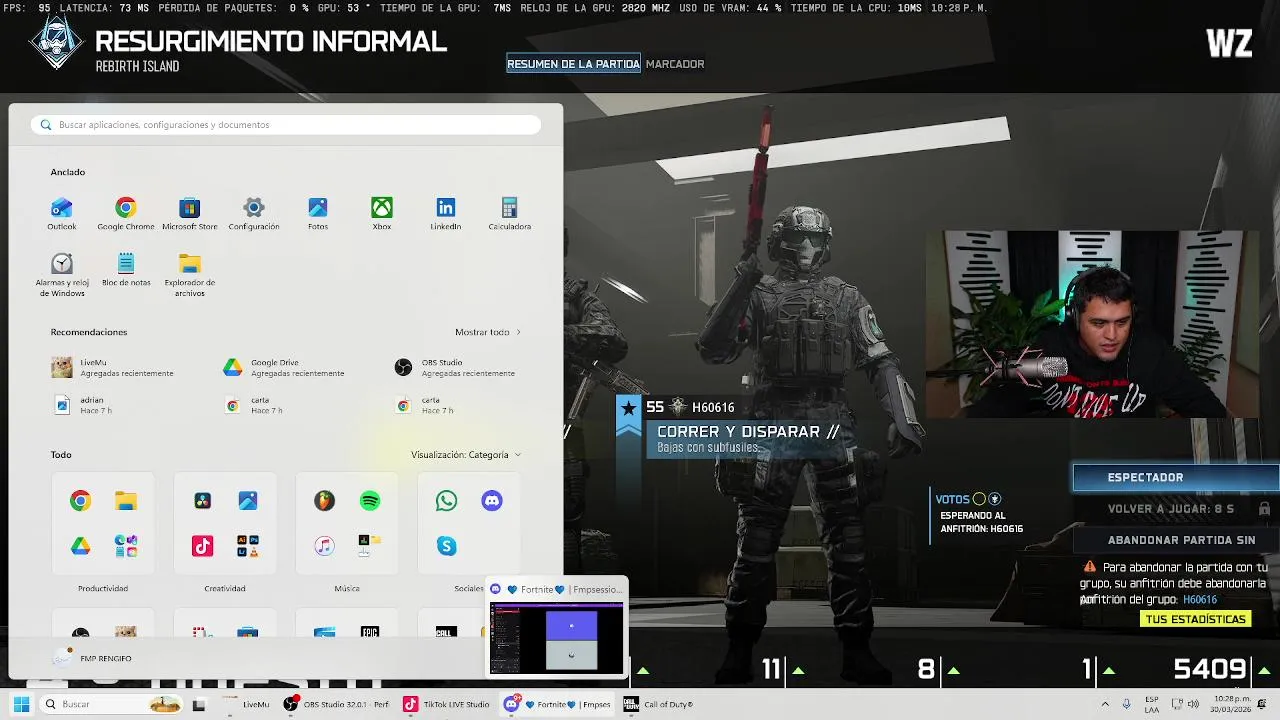Open Photos icon in the Creatividad group

click(x=248, y=501)
